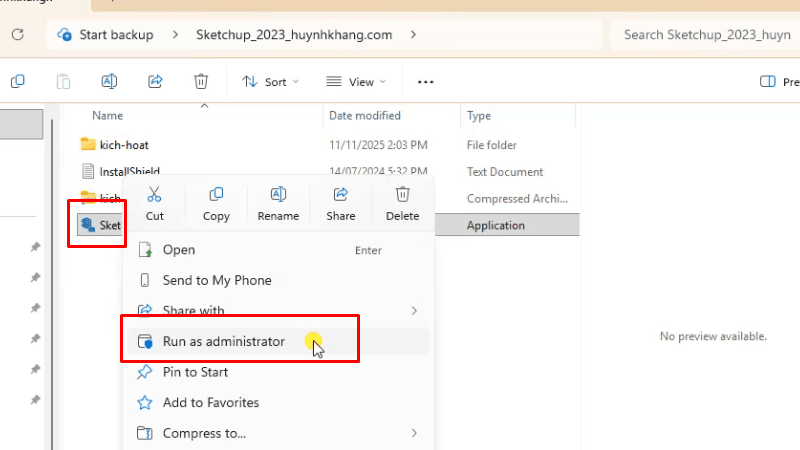Image resolution: width=800 pixels, height=450 pixels.
Task: Click the Sketchup application icon
Action: tap(88, 225)
